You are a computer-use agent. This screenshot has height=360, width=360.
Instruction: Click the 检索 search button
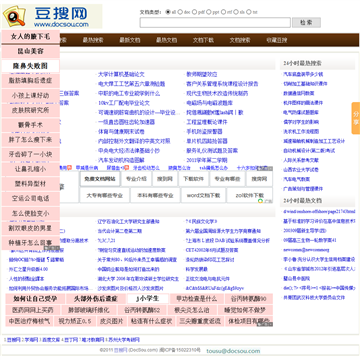point(306,23)
